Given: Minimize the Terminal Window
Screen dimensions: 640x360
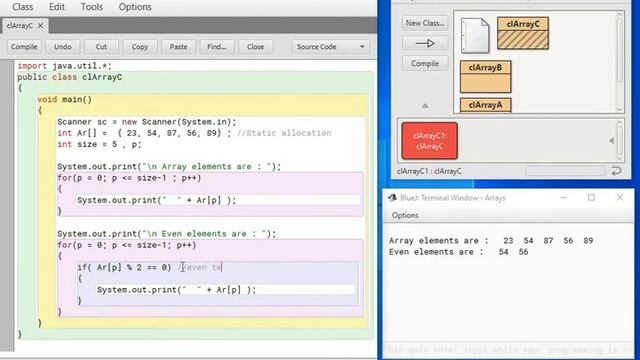Looking at the screenshot, I should point(564,198).
